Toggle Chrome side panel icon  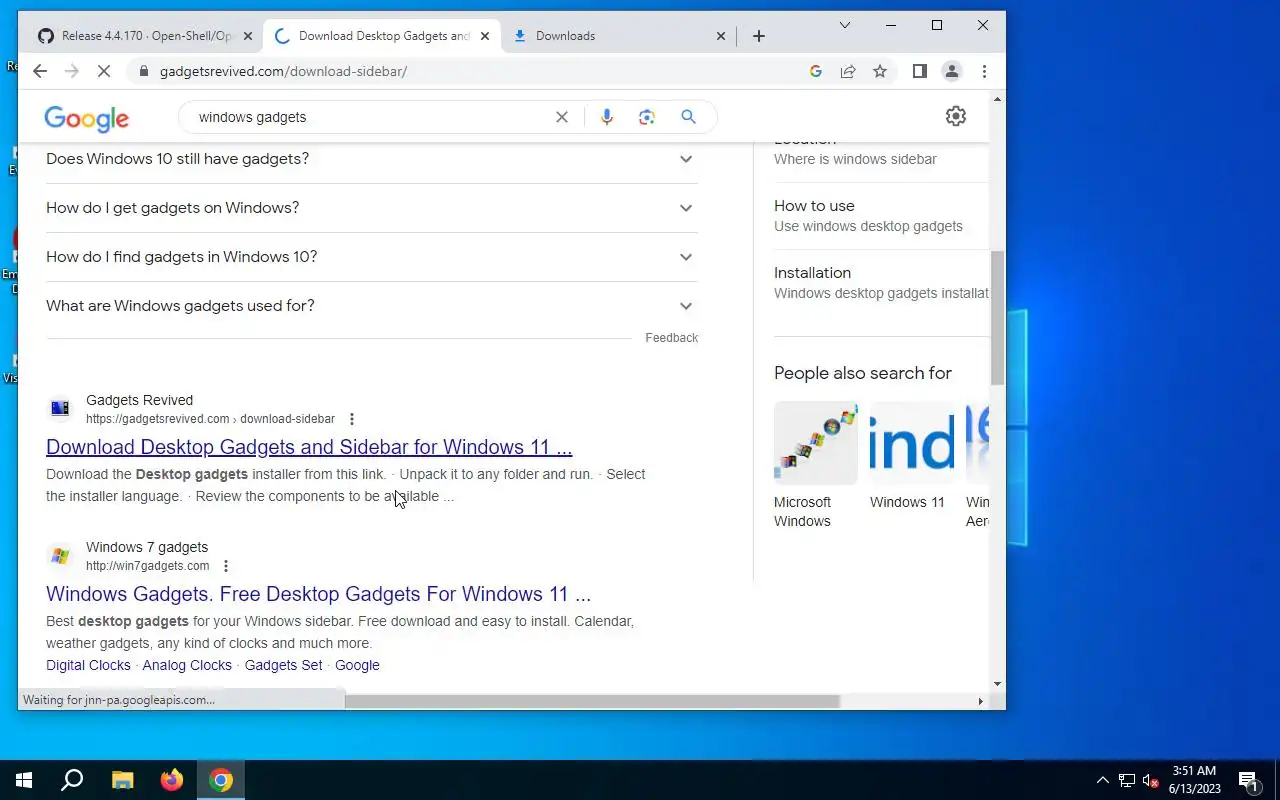(920, 71)
